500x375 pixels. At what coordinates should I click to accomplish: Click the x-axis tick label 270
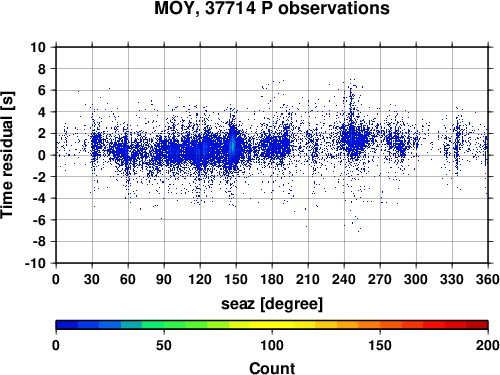380,279
